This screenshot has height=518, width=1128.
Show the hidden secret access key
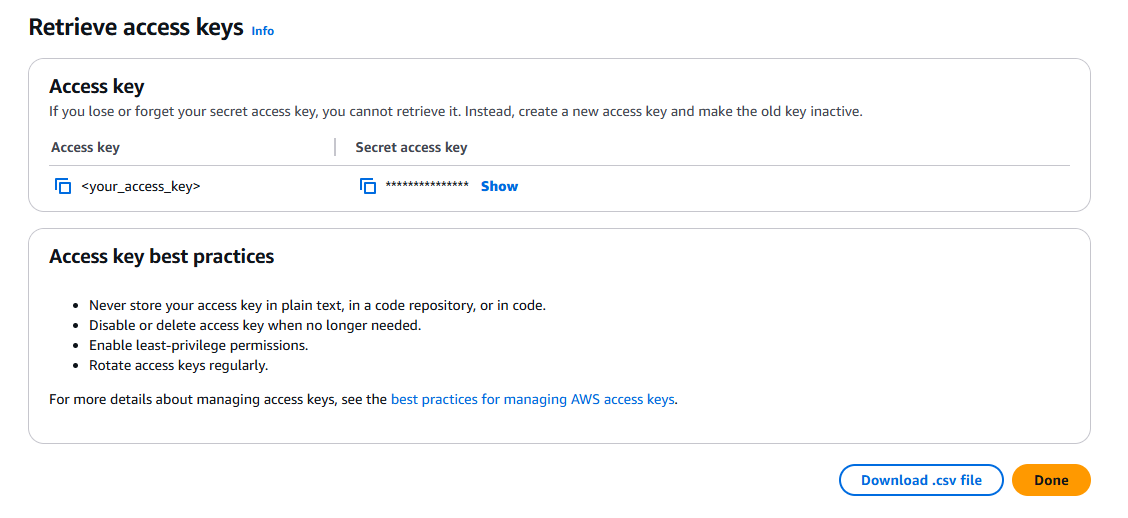499,186
